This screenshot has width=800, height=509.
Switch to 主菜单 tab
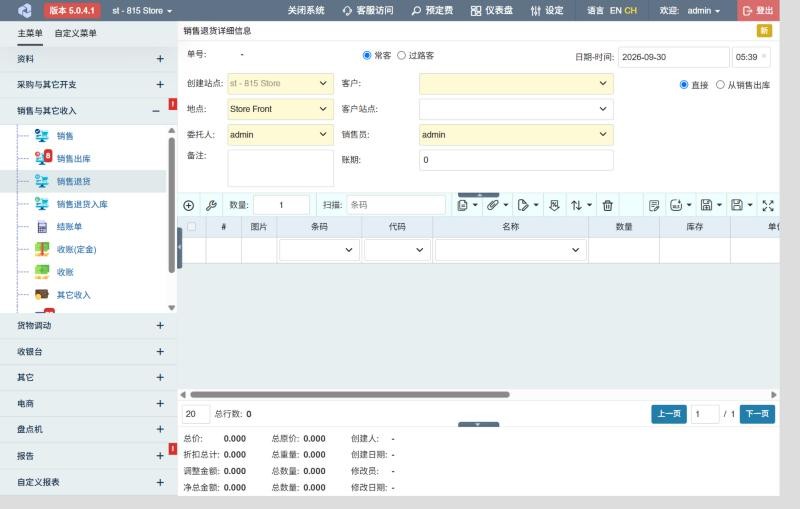tap(30, 33)
